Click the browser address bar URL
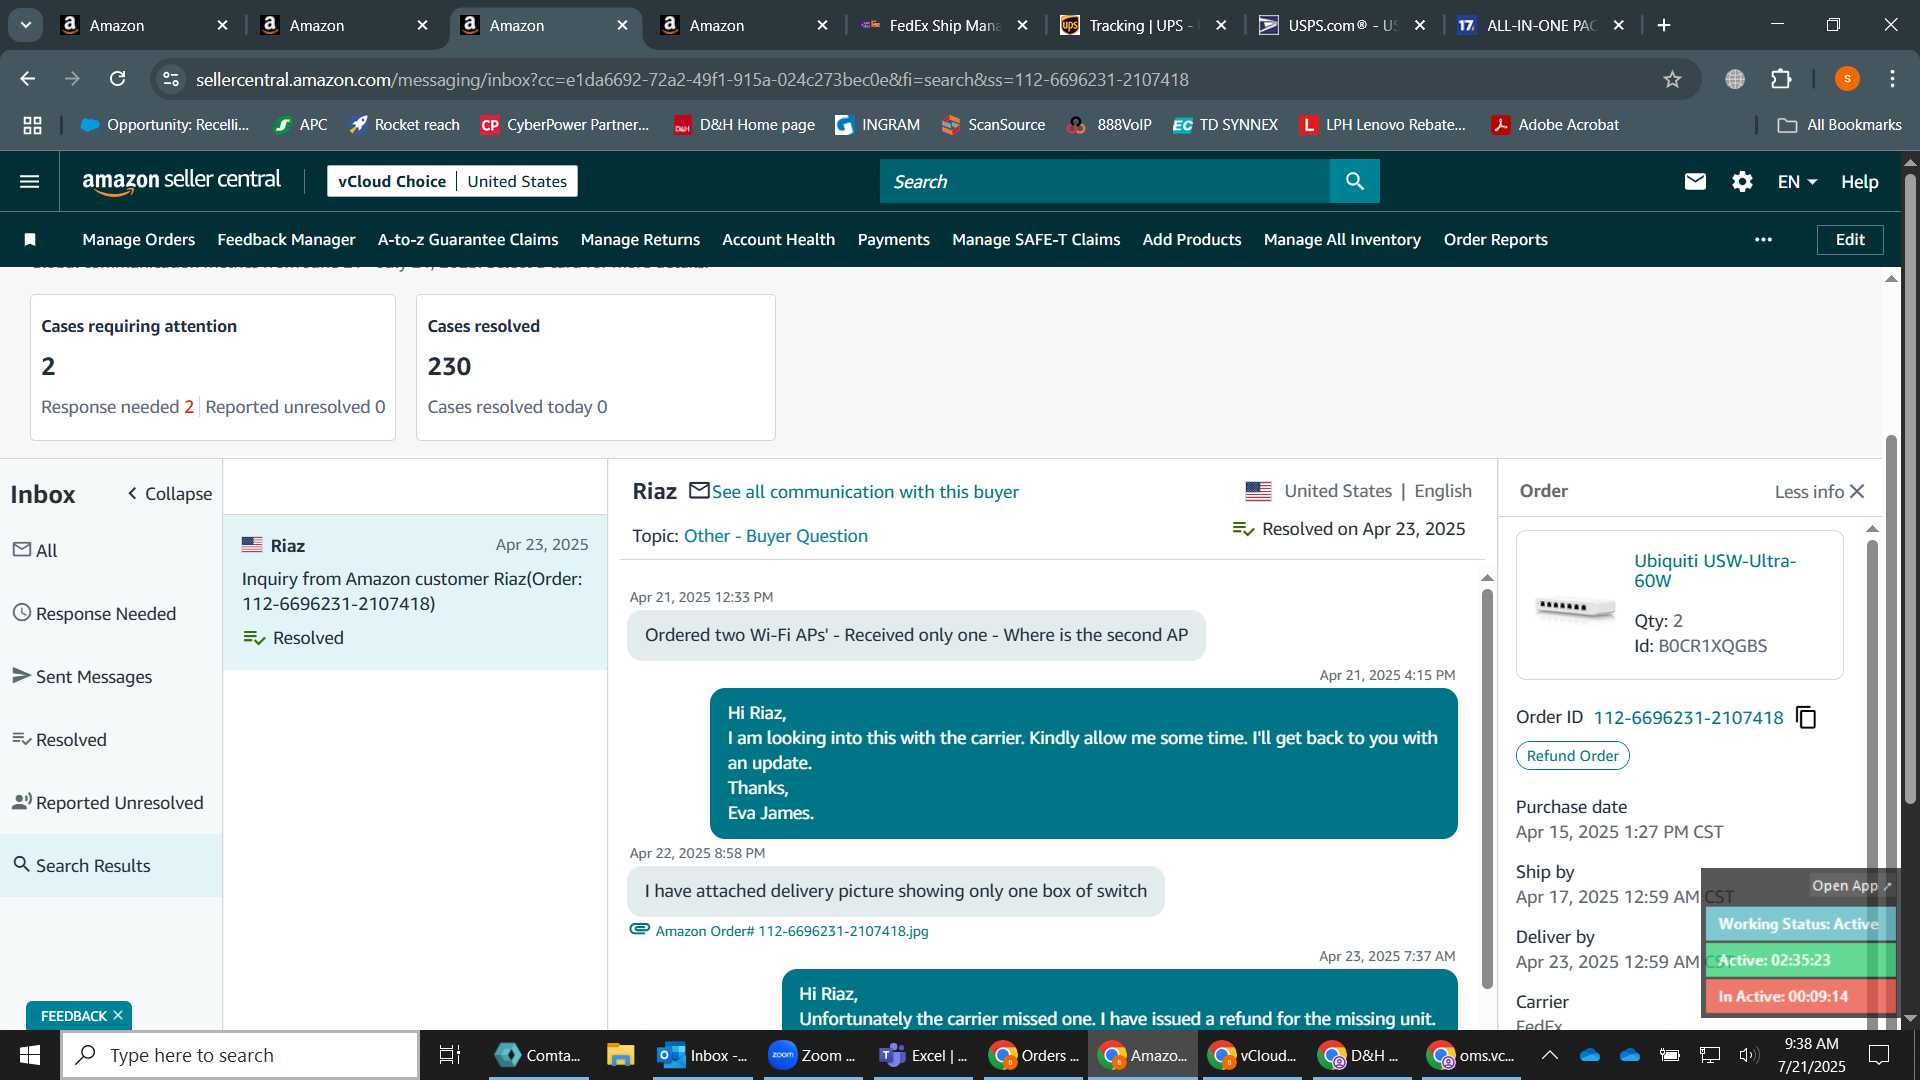This screenshot has height=1080, width=1920. 692,79
